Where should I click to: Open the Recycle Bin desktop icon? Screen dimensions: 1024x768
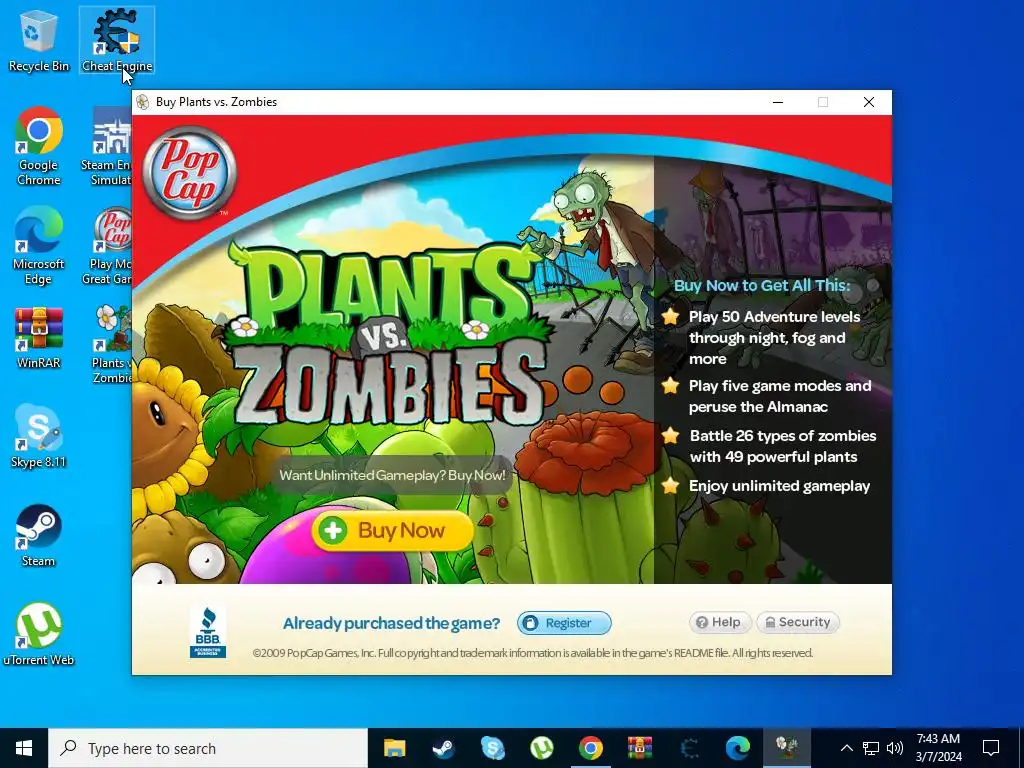tap(39, 40)
